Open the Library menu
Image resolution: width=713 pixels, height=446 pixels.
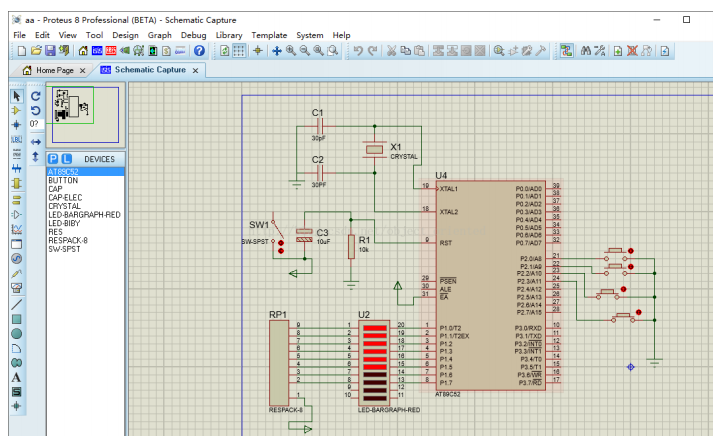[x=229, y=35]
